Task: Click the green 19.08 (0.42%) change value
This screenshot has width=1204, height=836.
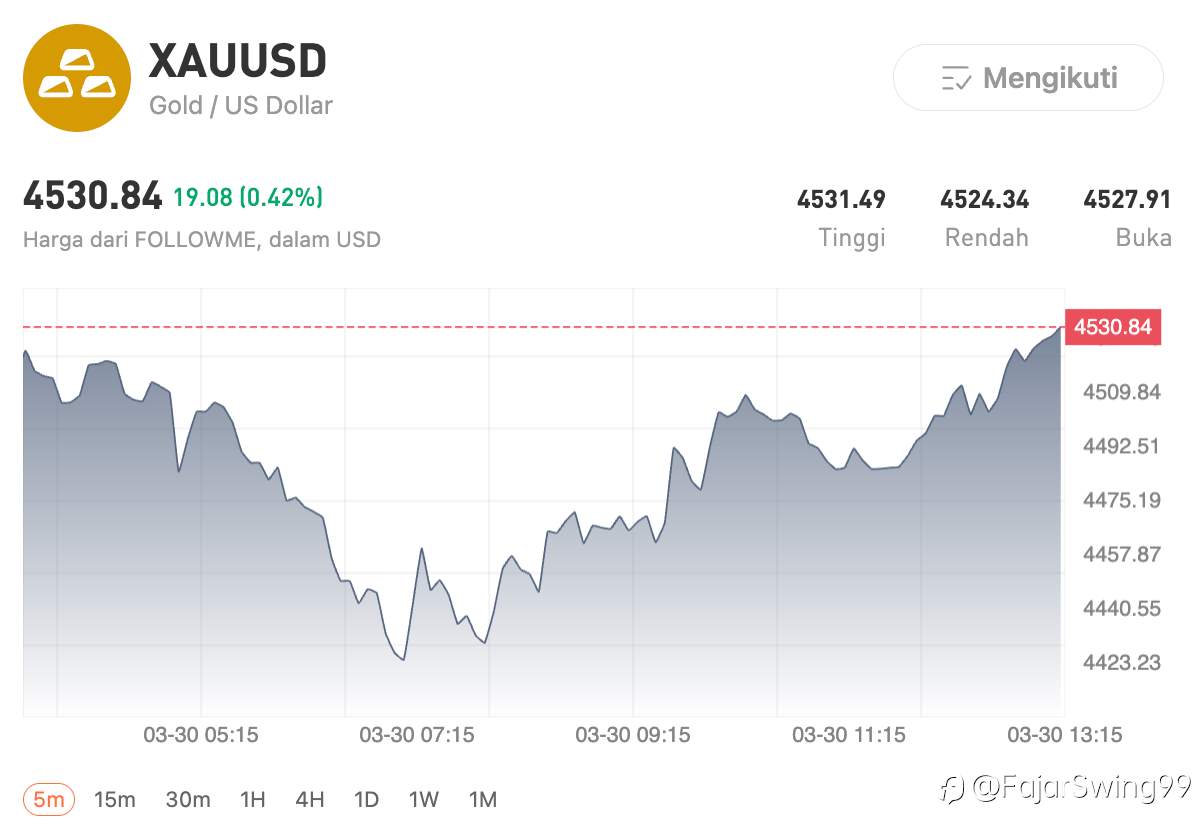Action: 248,197
